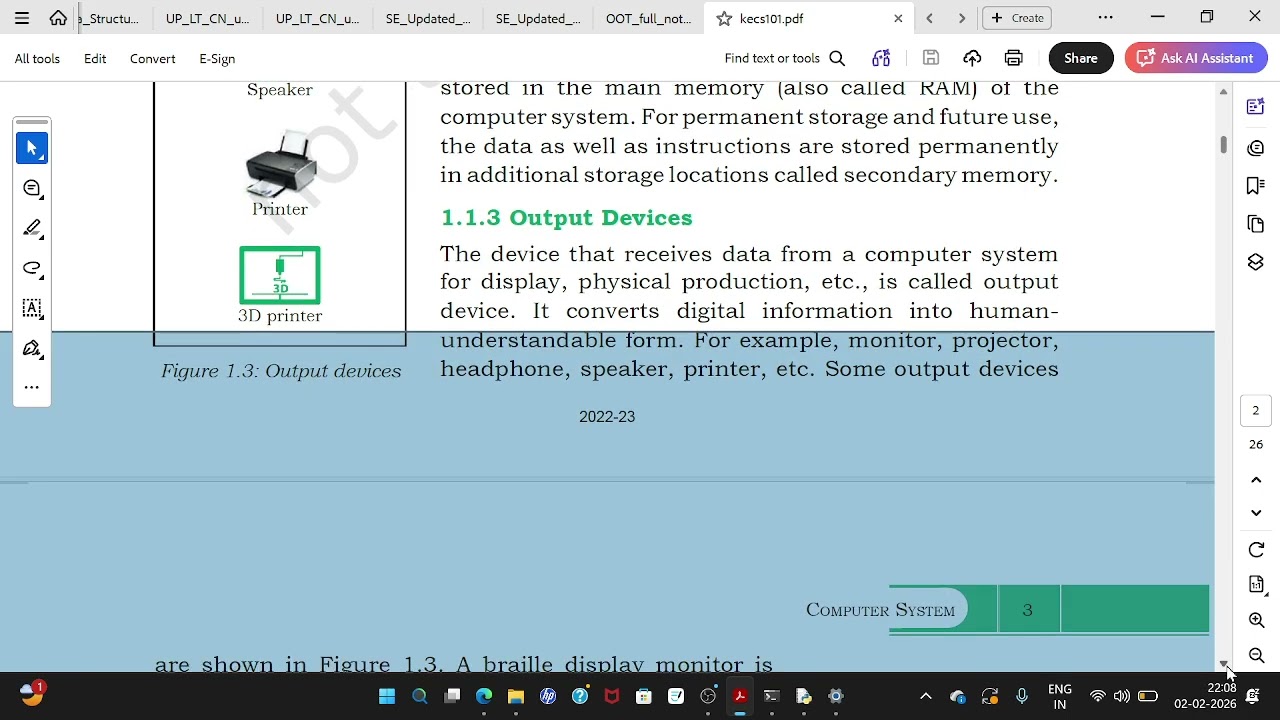1280x720 pixels.
Task: Click the scrollbar up arrow
Action: point(1223,91)
